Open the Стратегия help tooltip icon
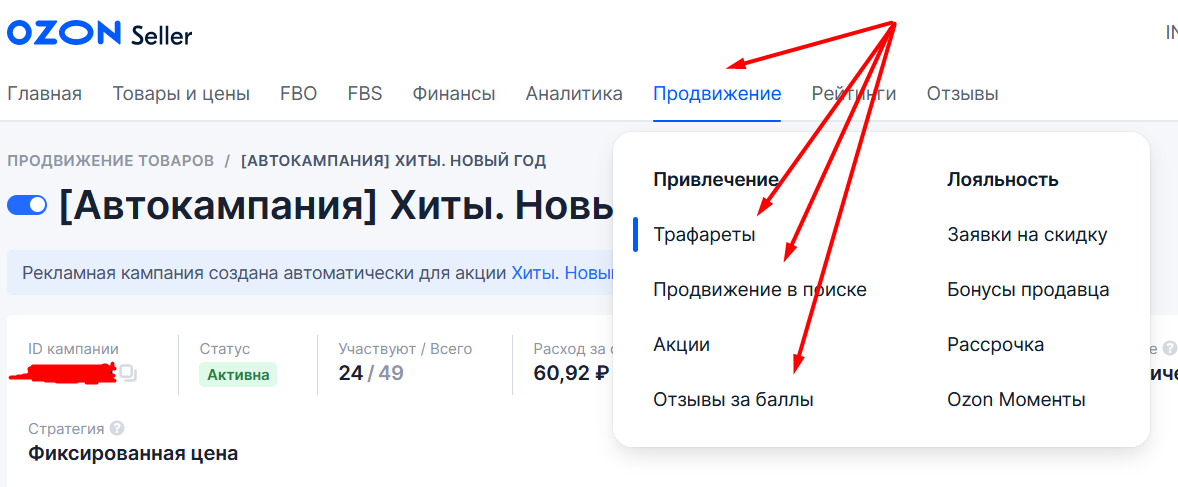This screenshot has height=487, width=1178. [116, 428]
